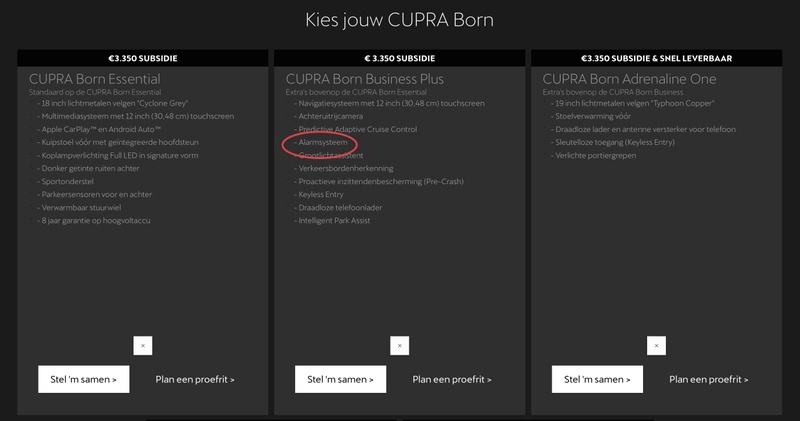The image size is (800, 421).
Task: Click the '€3.350 SUBSIDIE' banner over Born Essential
Action: pos(143,58)
